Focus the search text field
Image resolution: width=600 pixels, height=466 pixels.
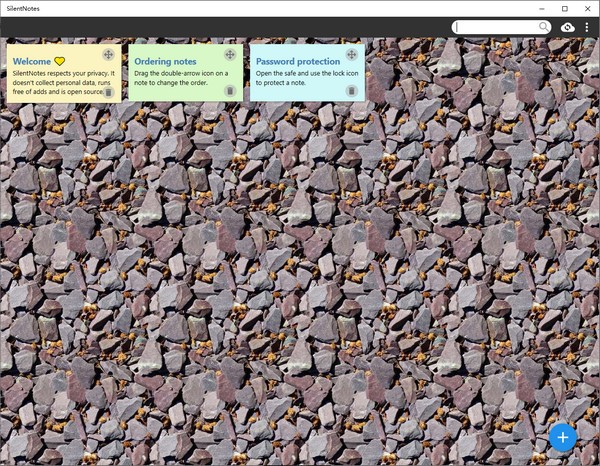coord(497,27)
